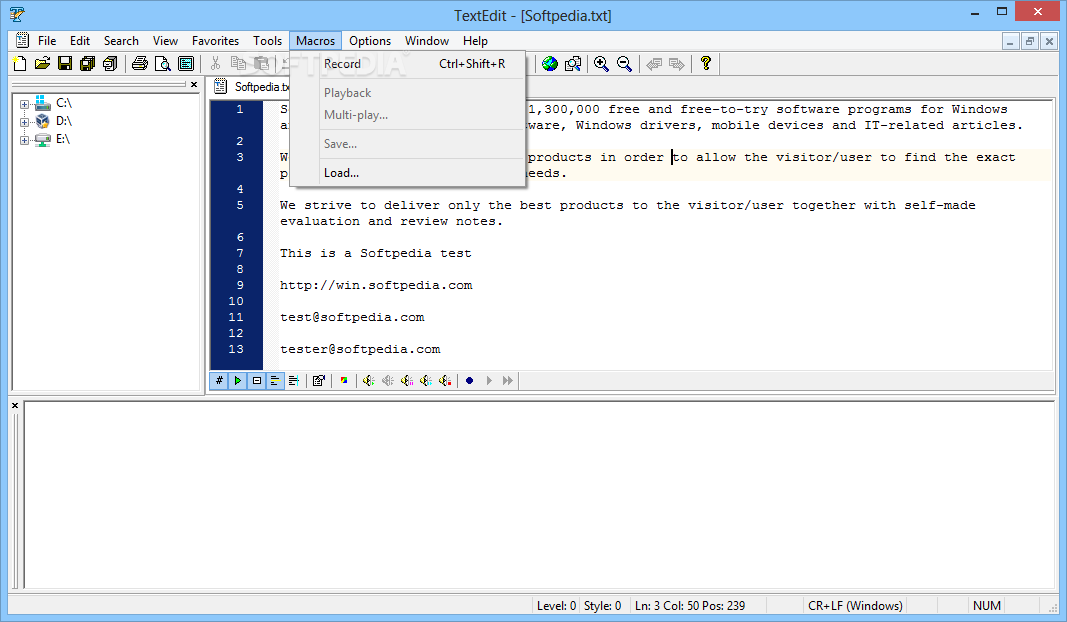Click the document icon left of the File menu
The image size is (1067, 622).
point(22,41)
